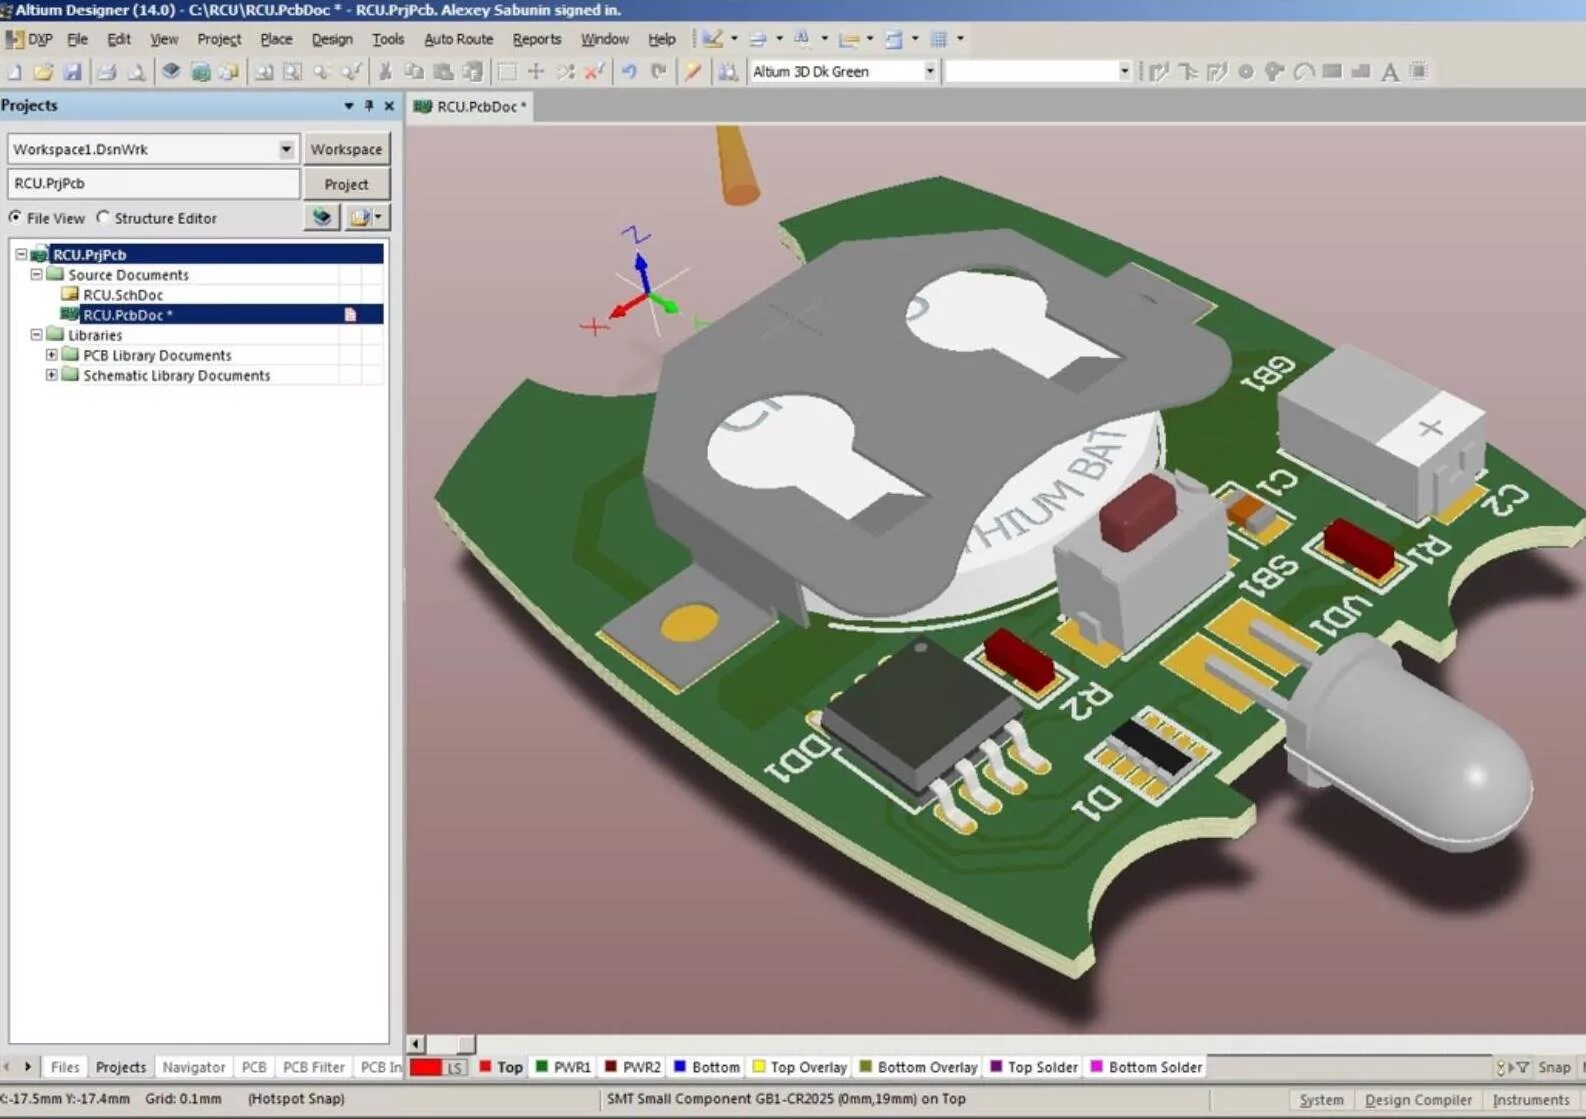Click the Print Preview icon

[x=136, y=71]
